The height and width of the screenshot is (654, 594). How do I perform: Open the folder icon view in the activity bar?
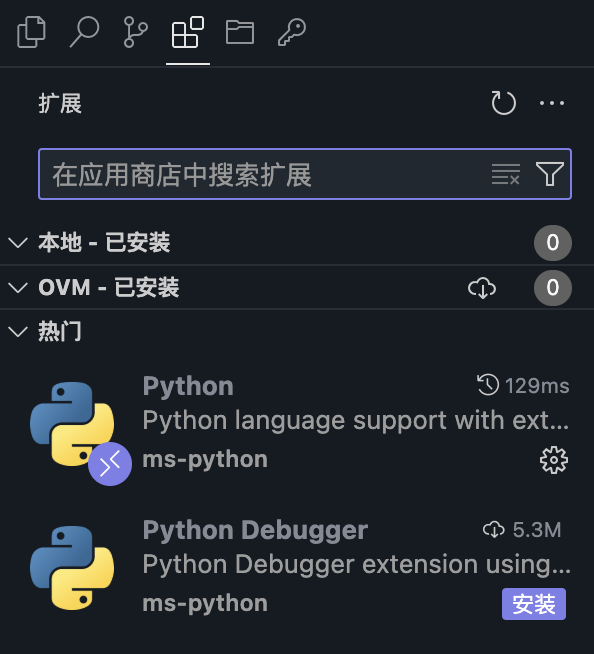coord(240,32)
